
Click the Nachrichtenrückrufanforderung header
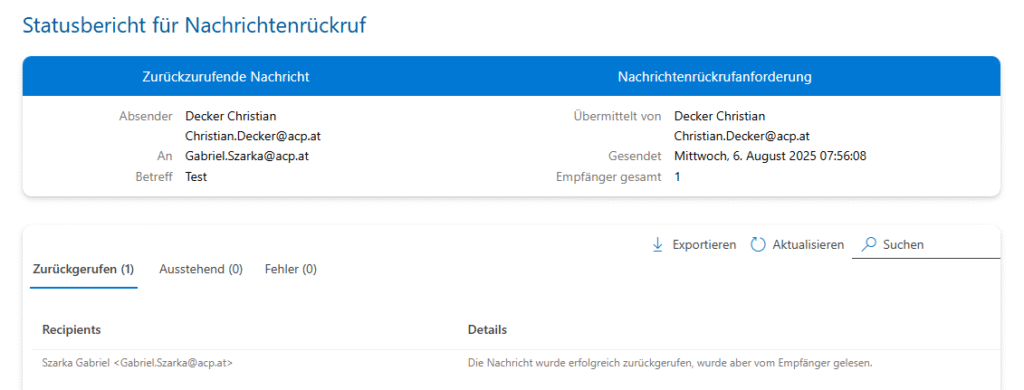coord(714,77)
